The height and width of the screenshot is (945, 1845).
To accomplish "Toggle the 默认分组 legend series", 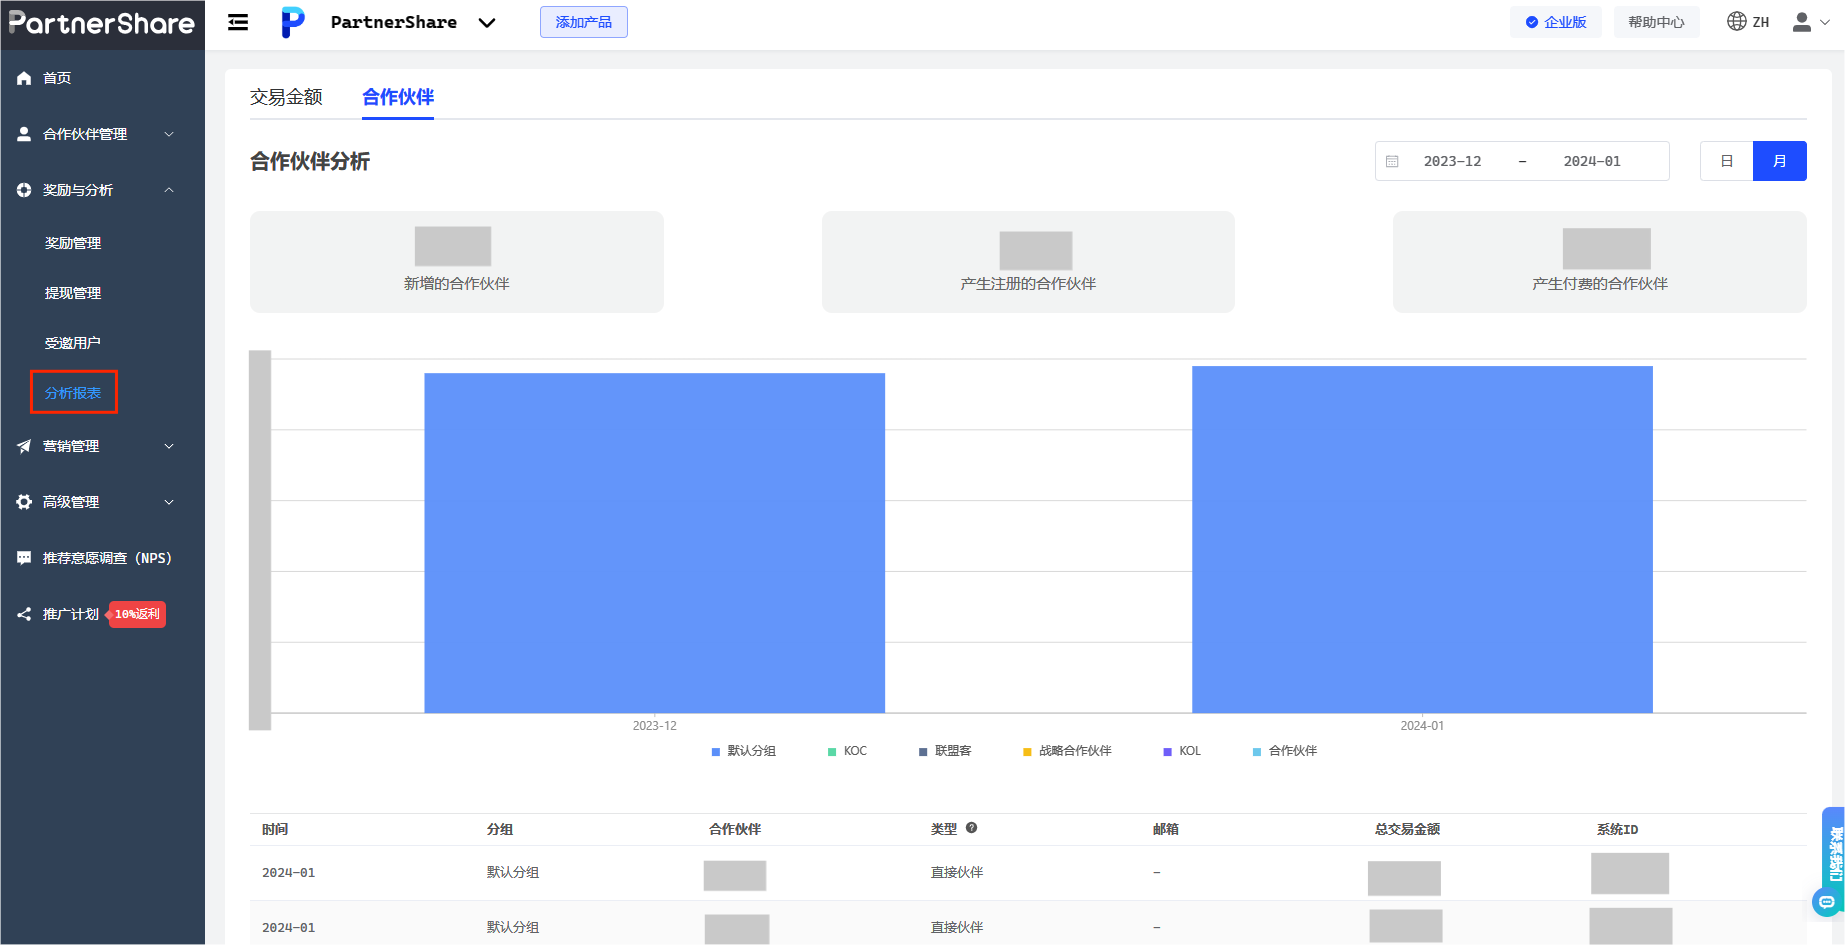I will 743,751.
